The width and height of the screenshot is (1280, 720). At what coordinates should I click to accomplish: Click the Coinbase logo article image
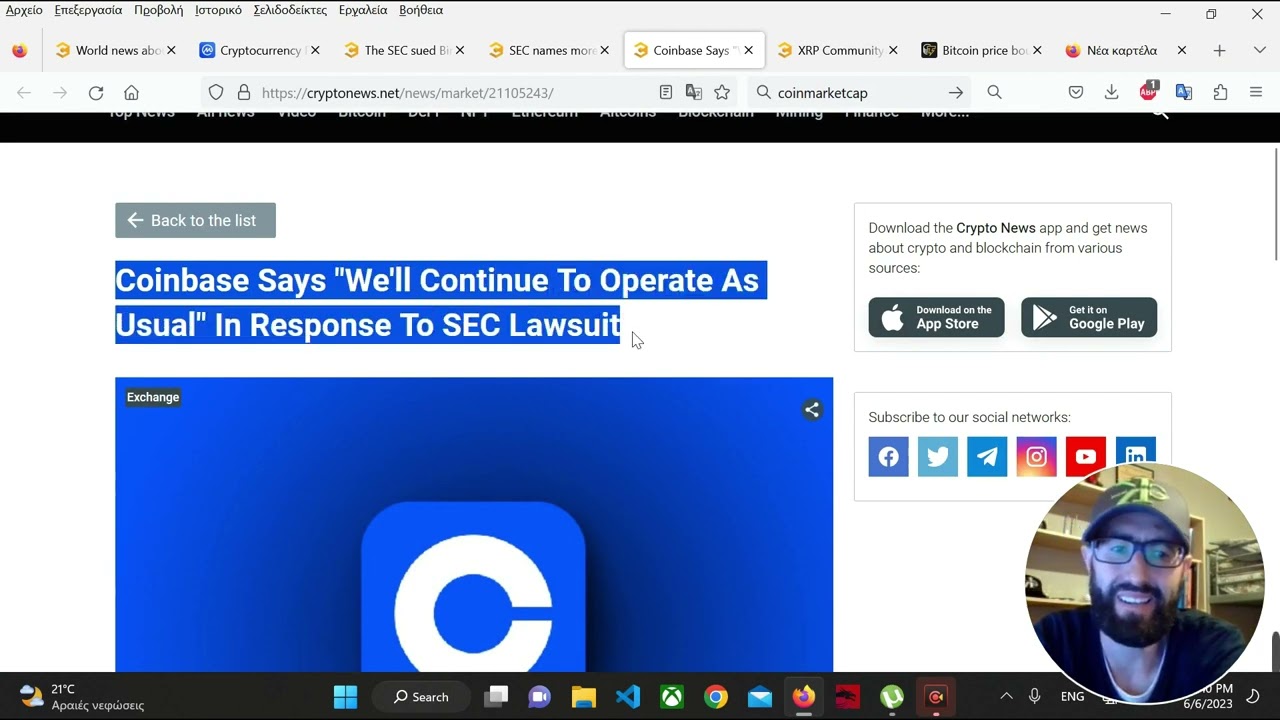[474, 525]
